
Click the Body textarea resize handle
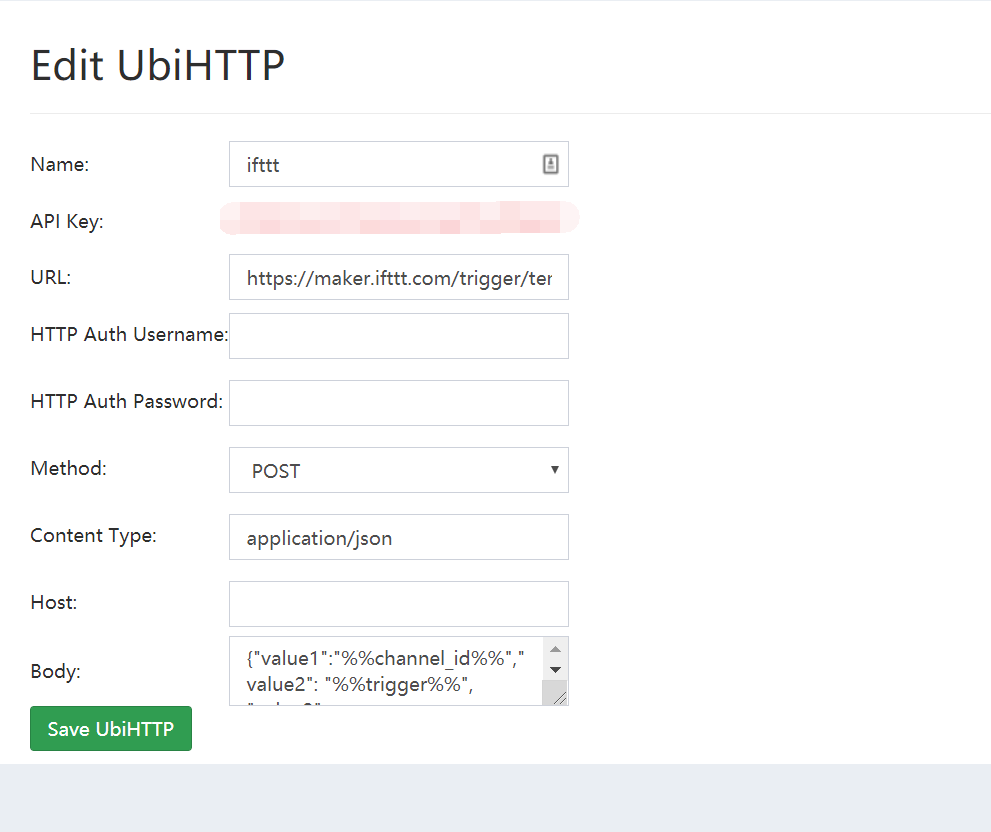(559, 697)
